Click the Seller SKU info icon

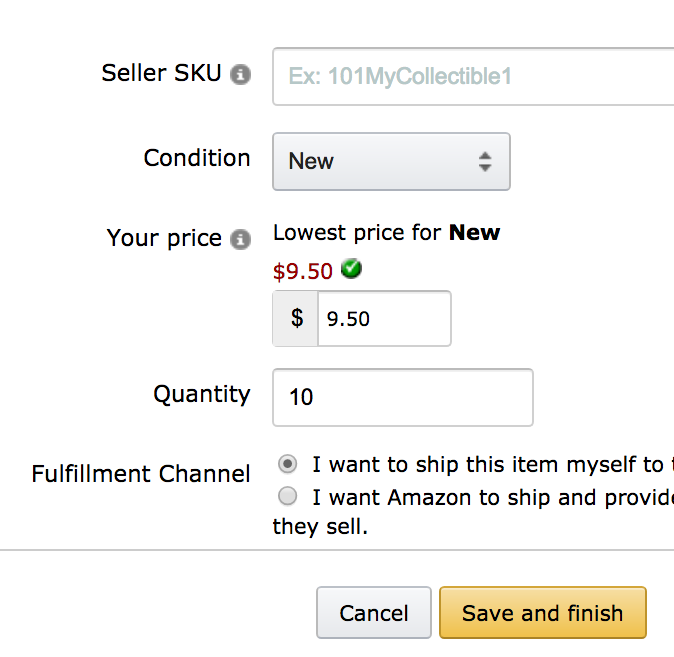[240, 74]
